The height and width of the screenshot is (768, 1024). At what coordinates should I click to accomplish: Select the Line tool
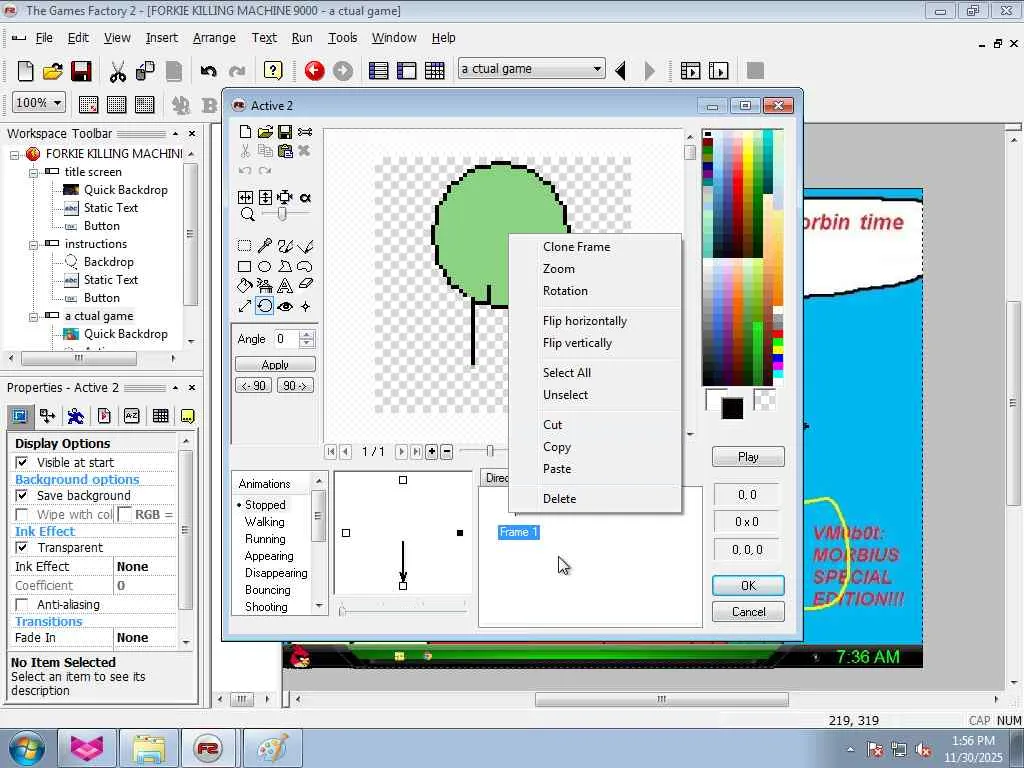point(305,246)
